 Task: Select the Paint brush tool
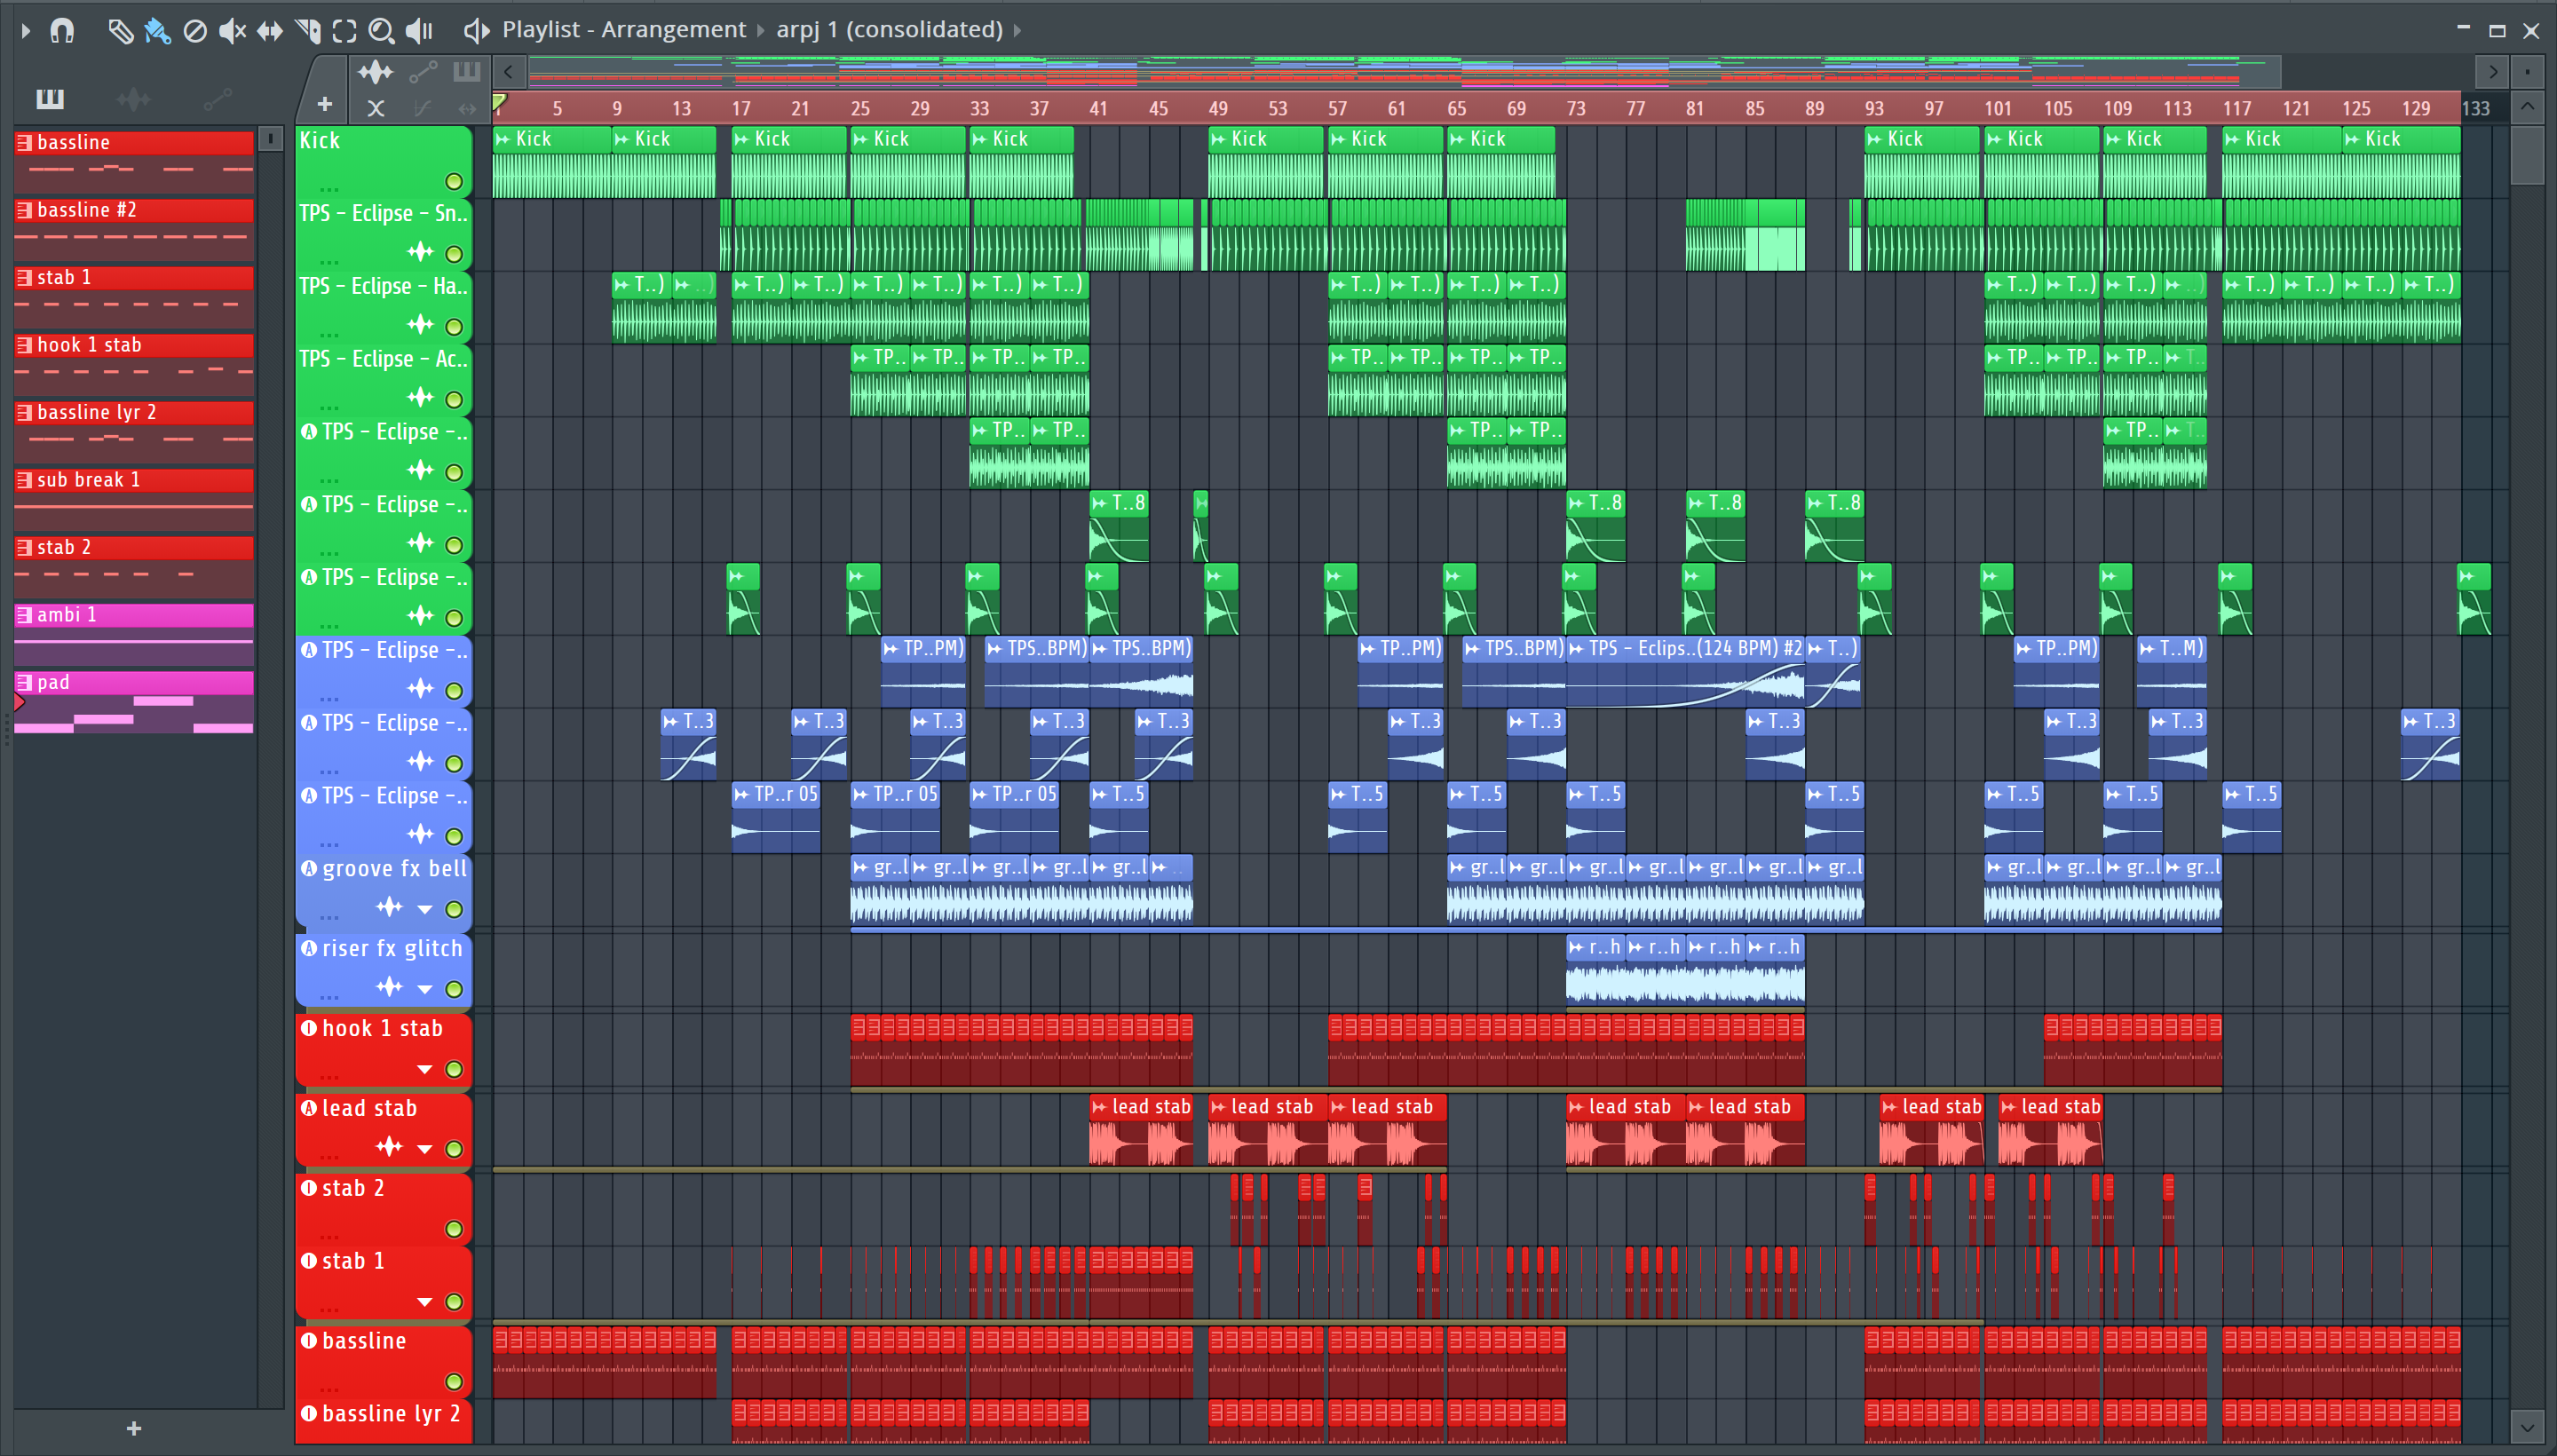[157, 31]
